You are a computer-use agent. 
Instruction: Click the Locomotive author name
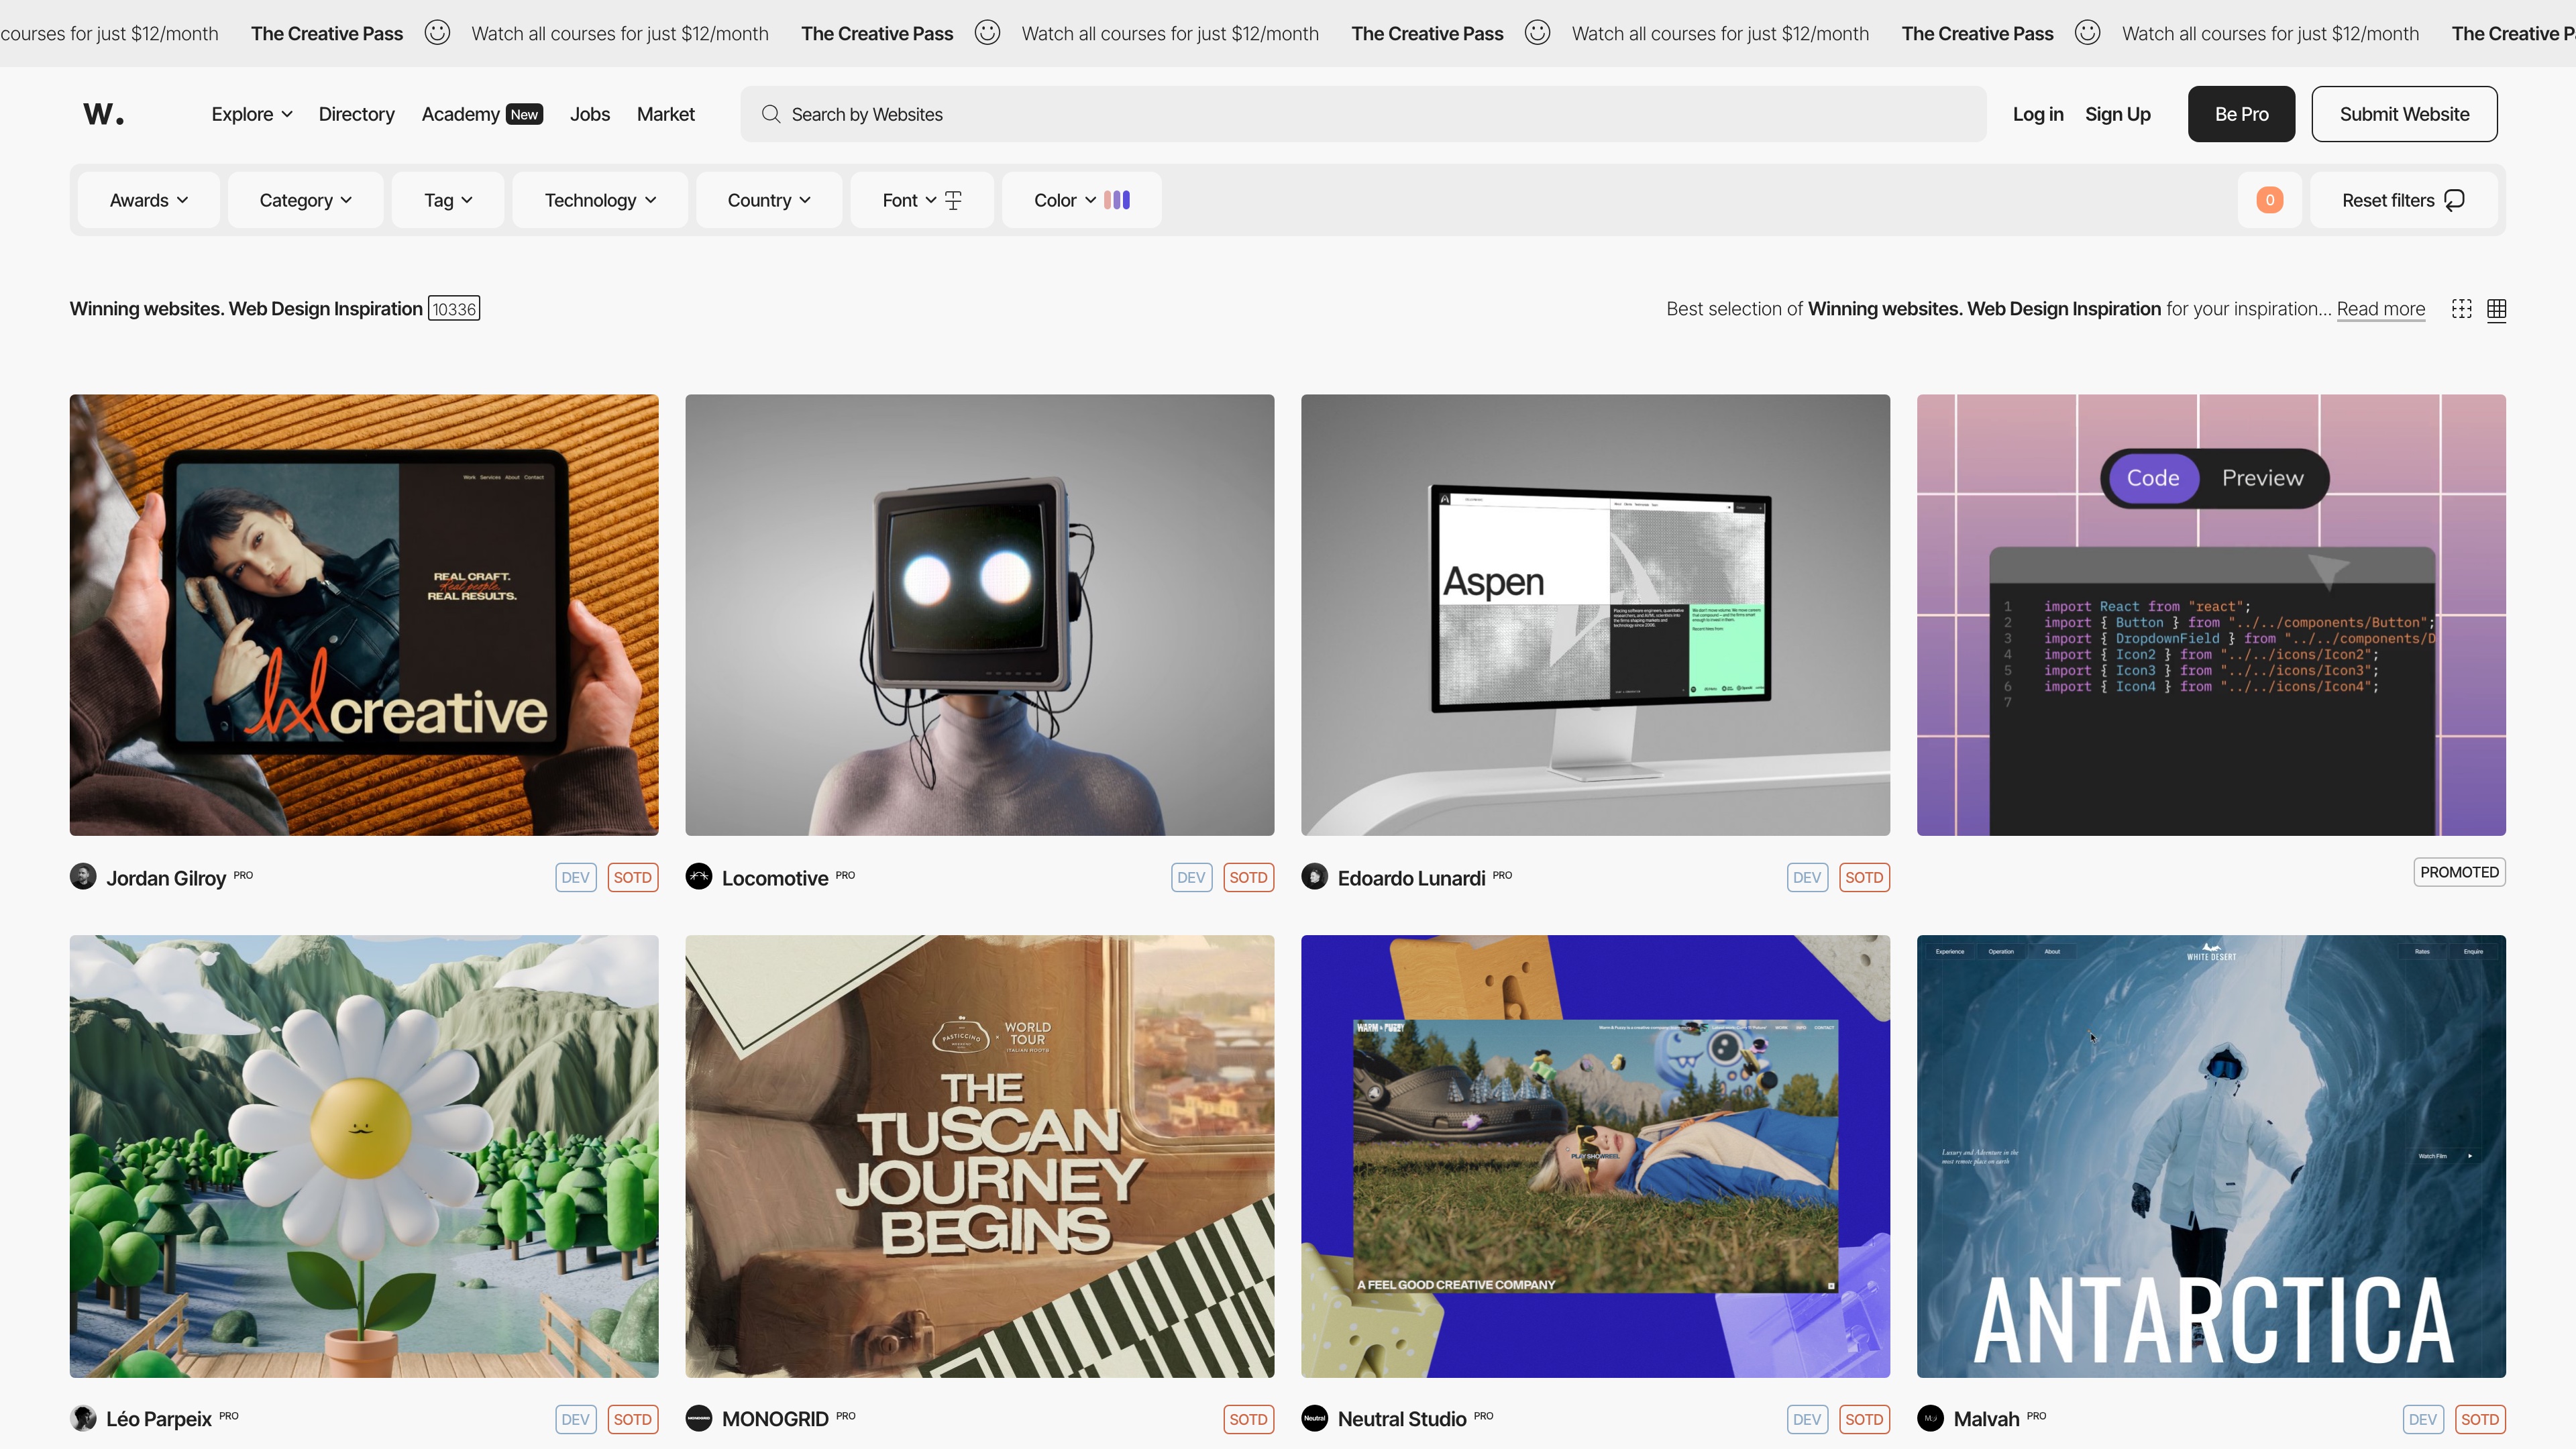pos(775,878)
